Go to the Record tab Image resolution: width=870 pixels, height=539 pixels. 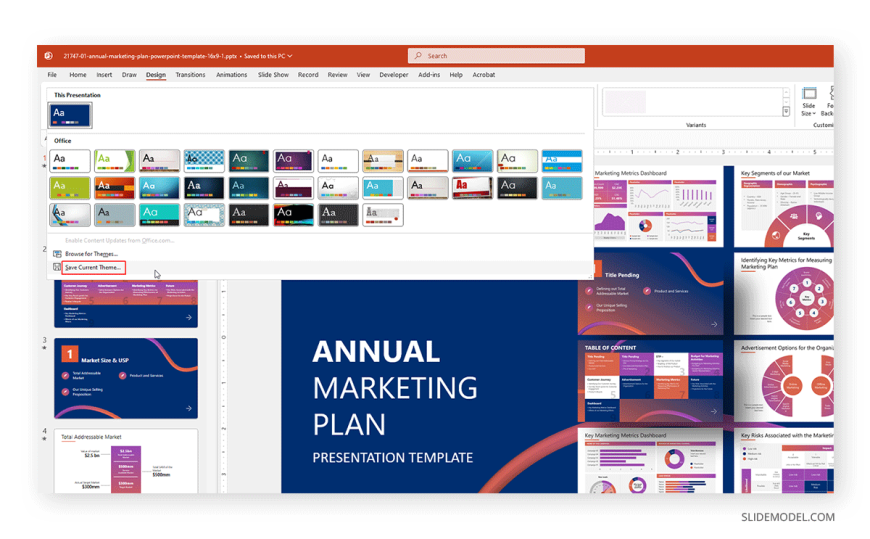pyautogui.click(x=308, y=74)
